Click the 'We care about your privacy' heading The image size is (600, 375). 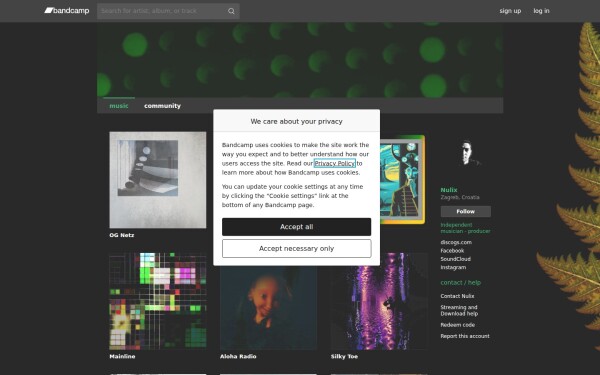pyautogui.click(x=296, y=121)
